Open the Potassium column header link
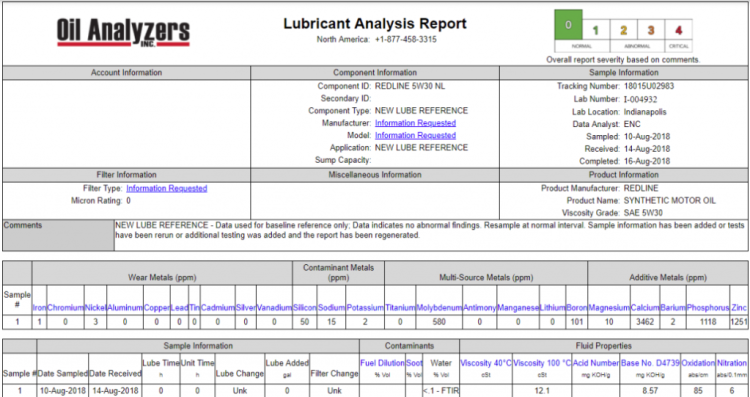This screenshot has height=397, width=750. coord(365,308)
